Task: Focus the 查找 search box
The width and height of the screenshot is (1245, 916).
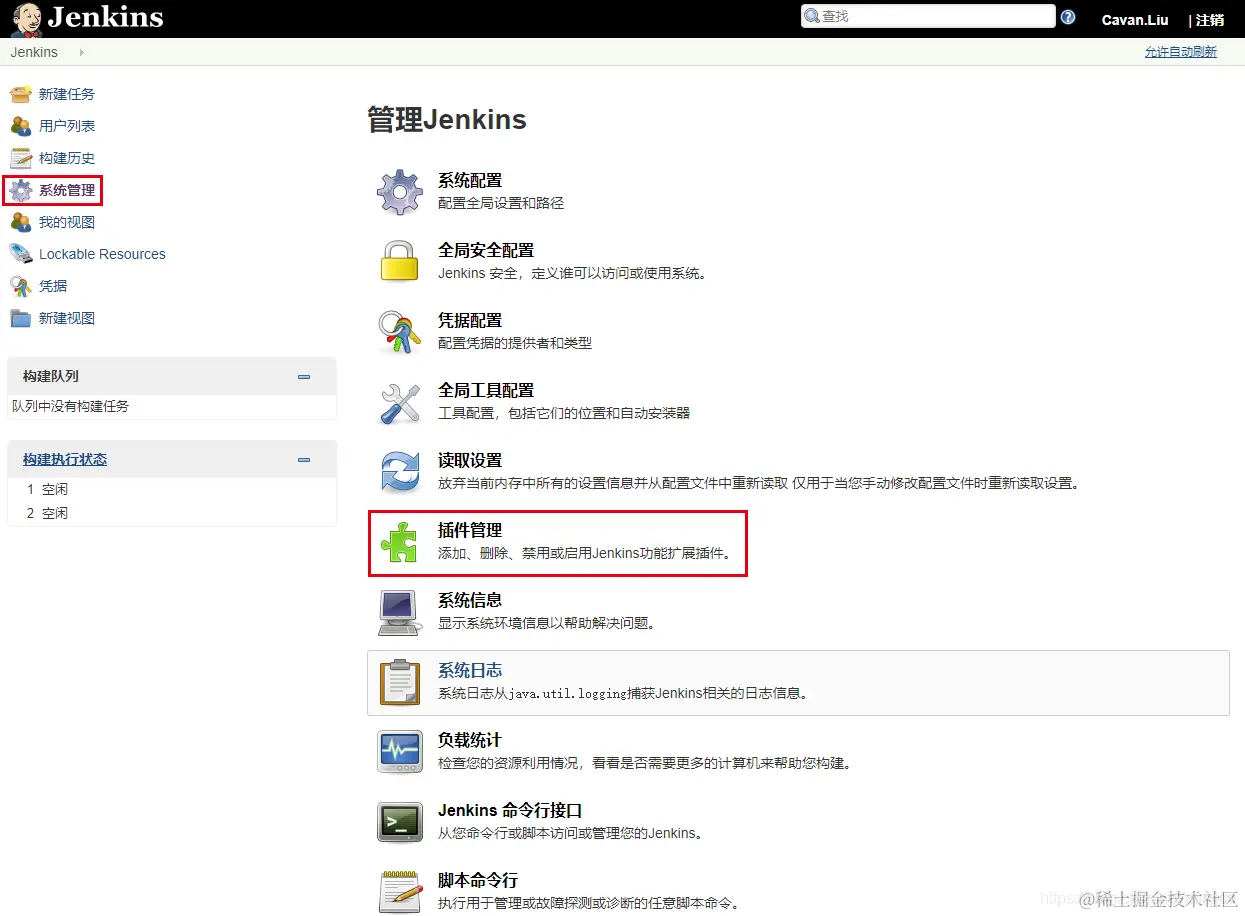Action: 928,16
